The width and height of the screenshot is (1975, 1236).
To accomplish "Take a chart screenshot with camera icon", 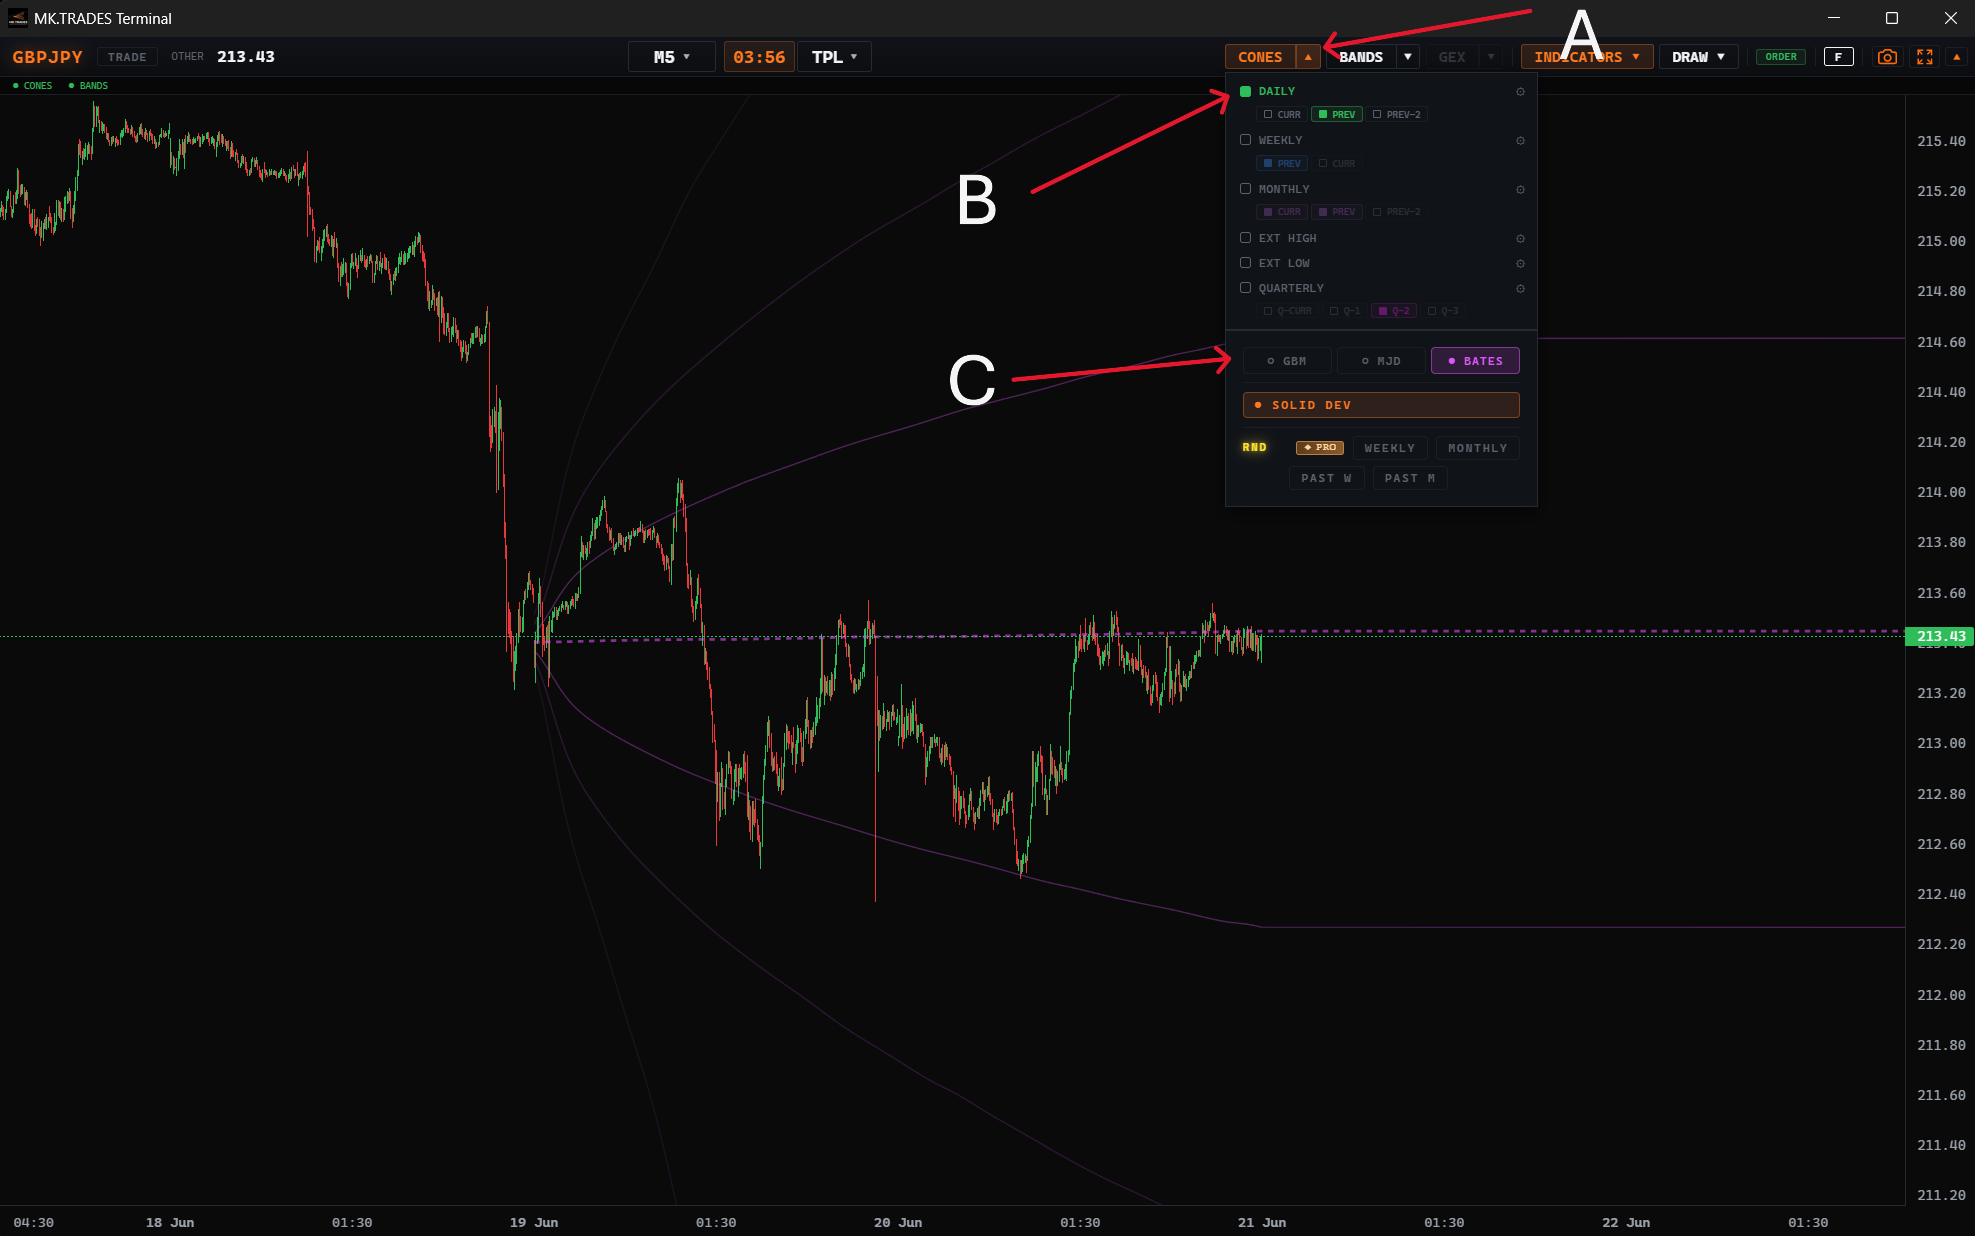I will point(1887,57).
